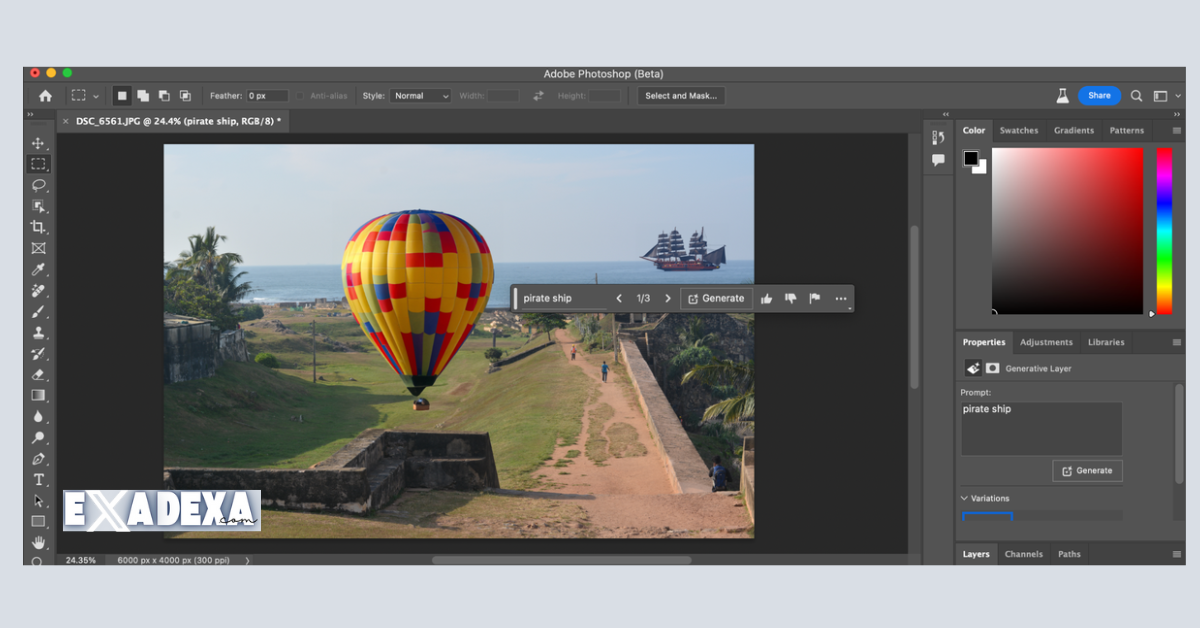Select the Brush tool
The image size is (1200, 628).
pyautogui.click(x=39, y=312)
